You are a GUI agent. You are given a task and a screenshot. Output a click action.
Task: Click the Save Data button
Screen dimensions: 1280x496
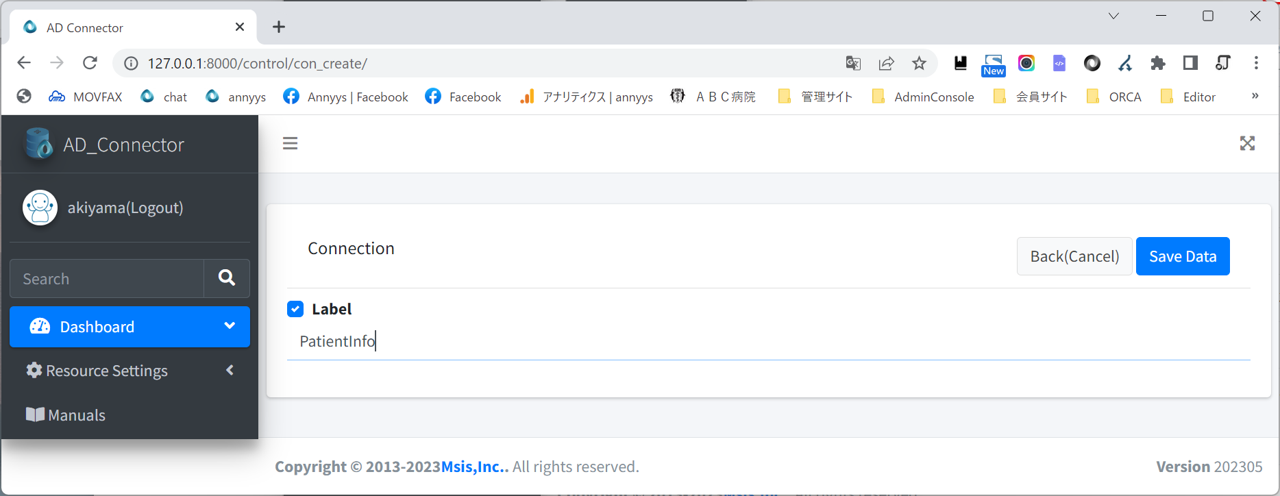pyautogui.click(x=1183, y=256)
